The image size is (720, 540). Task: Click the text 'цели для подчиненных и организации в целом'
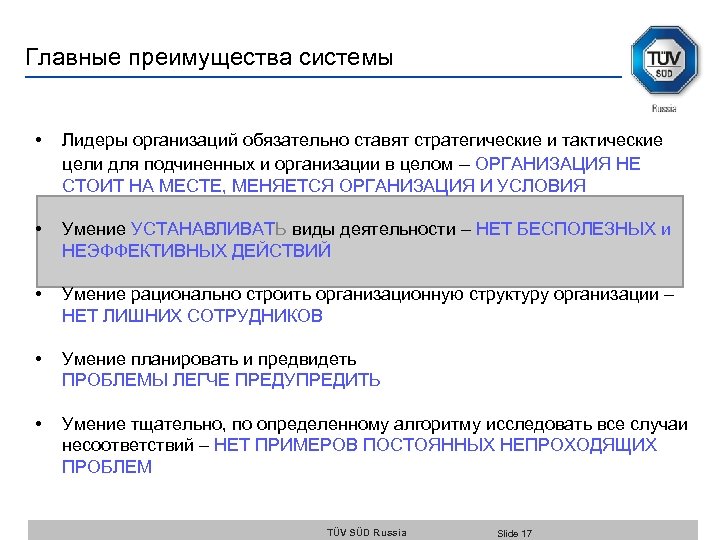tap(257, 164)
